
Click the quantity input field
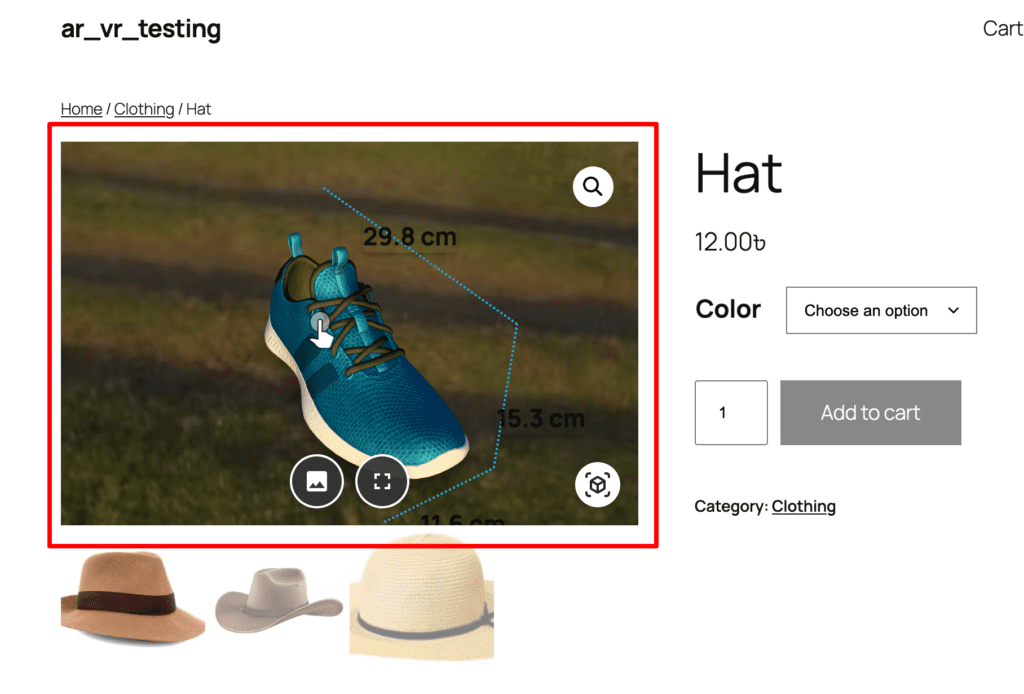(x=731, y=412)
